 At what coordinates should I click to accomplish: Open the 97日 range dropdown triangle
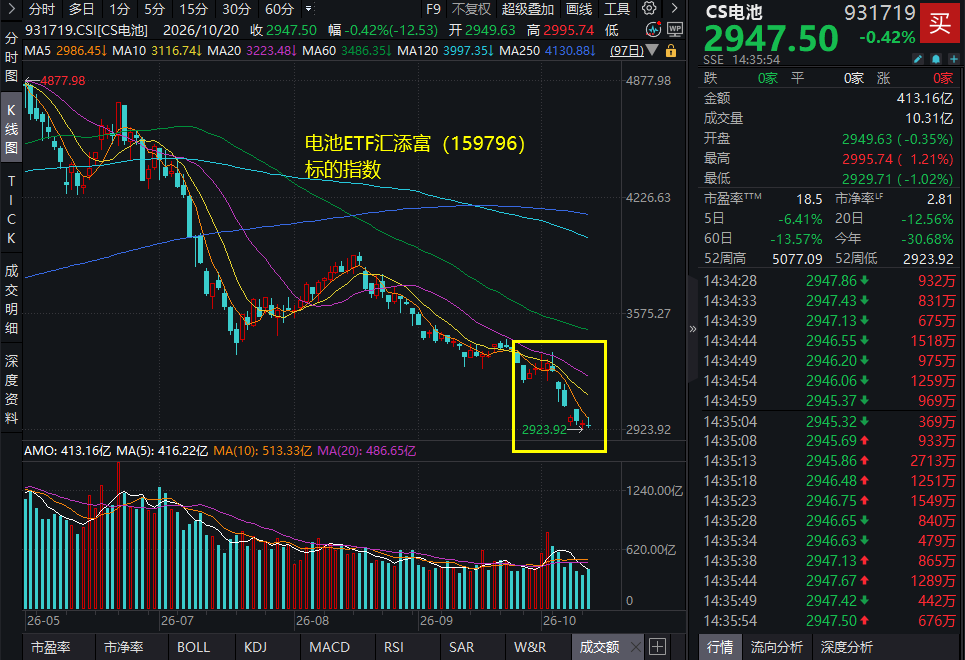point(652,50)
